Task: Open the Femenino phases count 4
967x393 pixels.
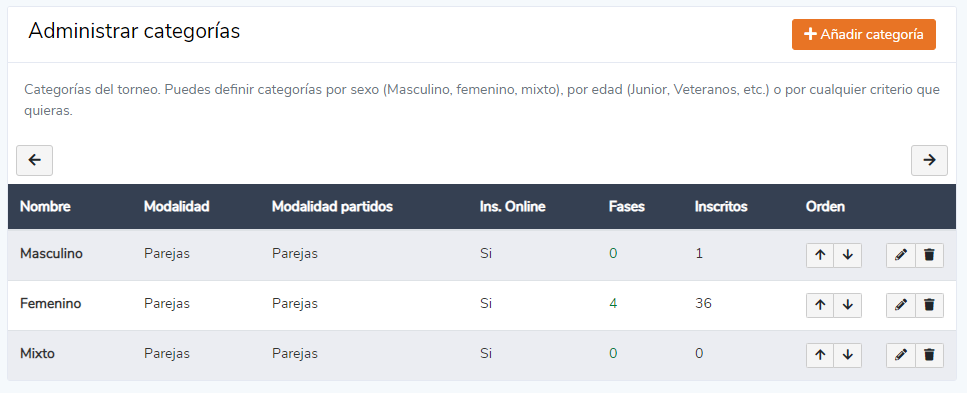Action: (x=613, y=304)
